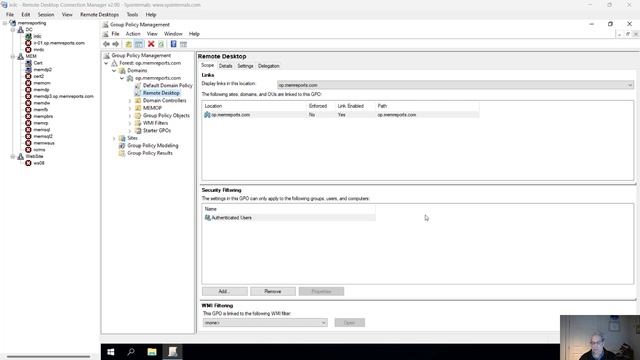The image size is (640, 360).
Task: Collapse the MEM group in RDCMan tree
Action: coord(13,56)
